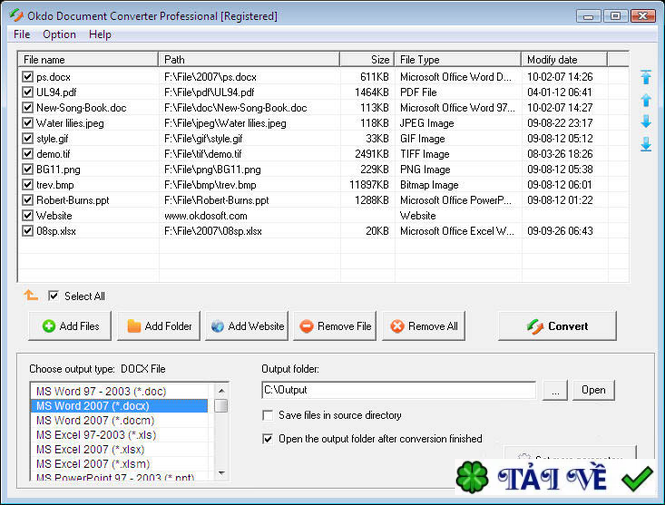
Task: Open the Add Folder dialog
Action: (x=158, y=326)
